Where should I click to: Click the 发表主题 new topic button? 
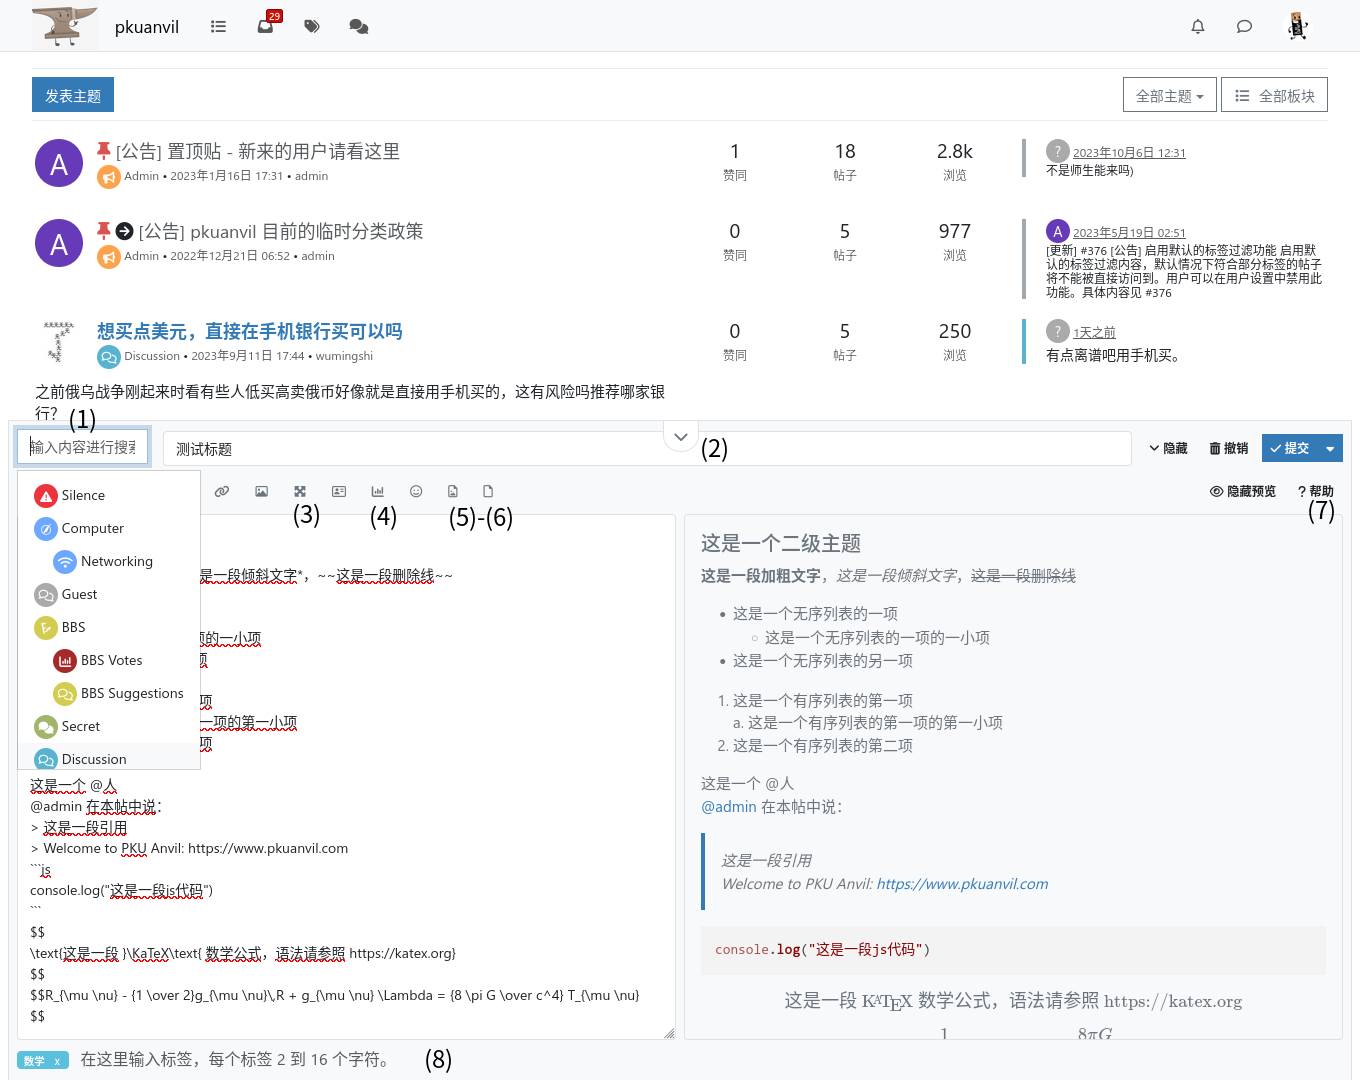(73, 96)
